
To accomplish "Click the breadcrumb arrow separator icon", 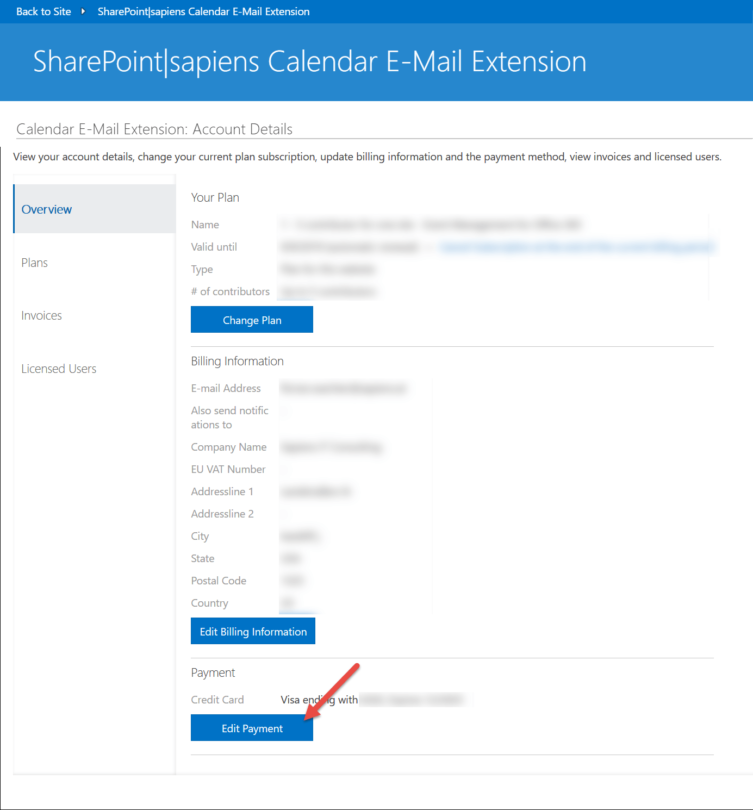I will pos(83,11).
